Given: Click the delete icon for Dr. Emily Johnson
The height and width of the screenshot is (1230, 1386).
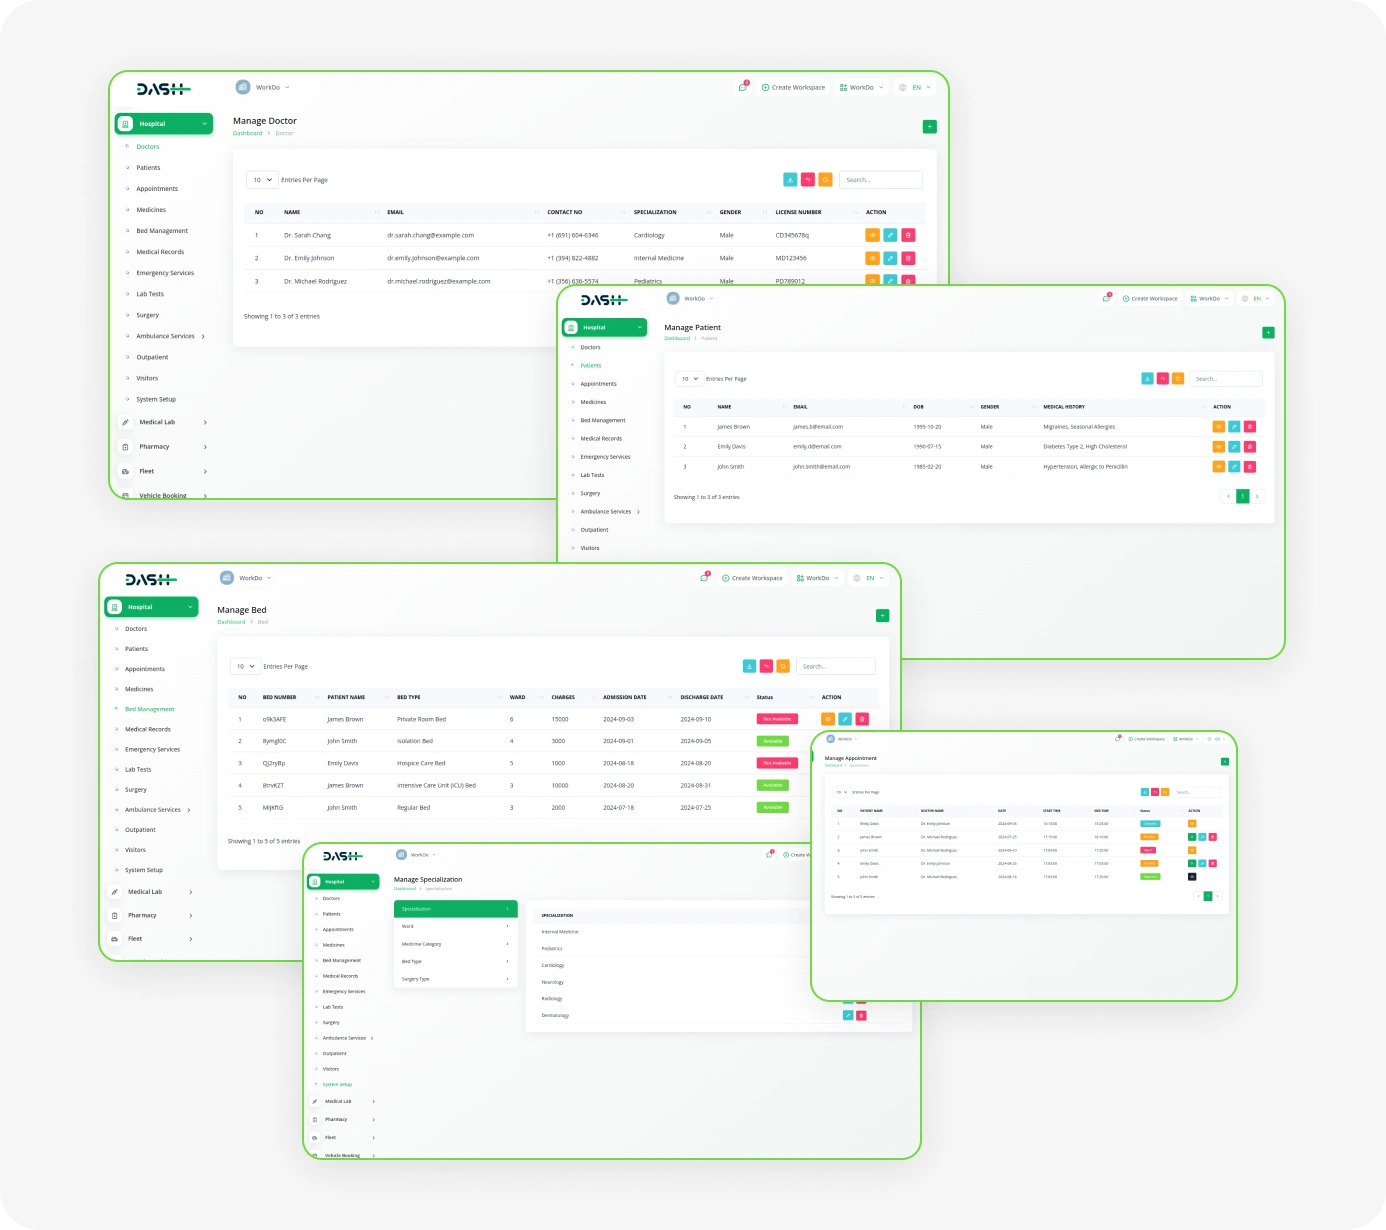Looking at the screenshot, I should (x=908, y=258).
